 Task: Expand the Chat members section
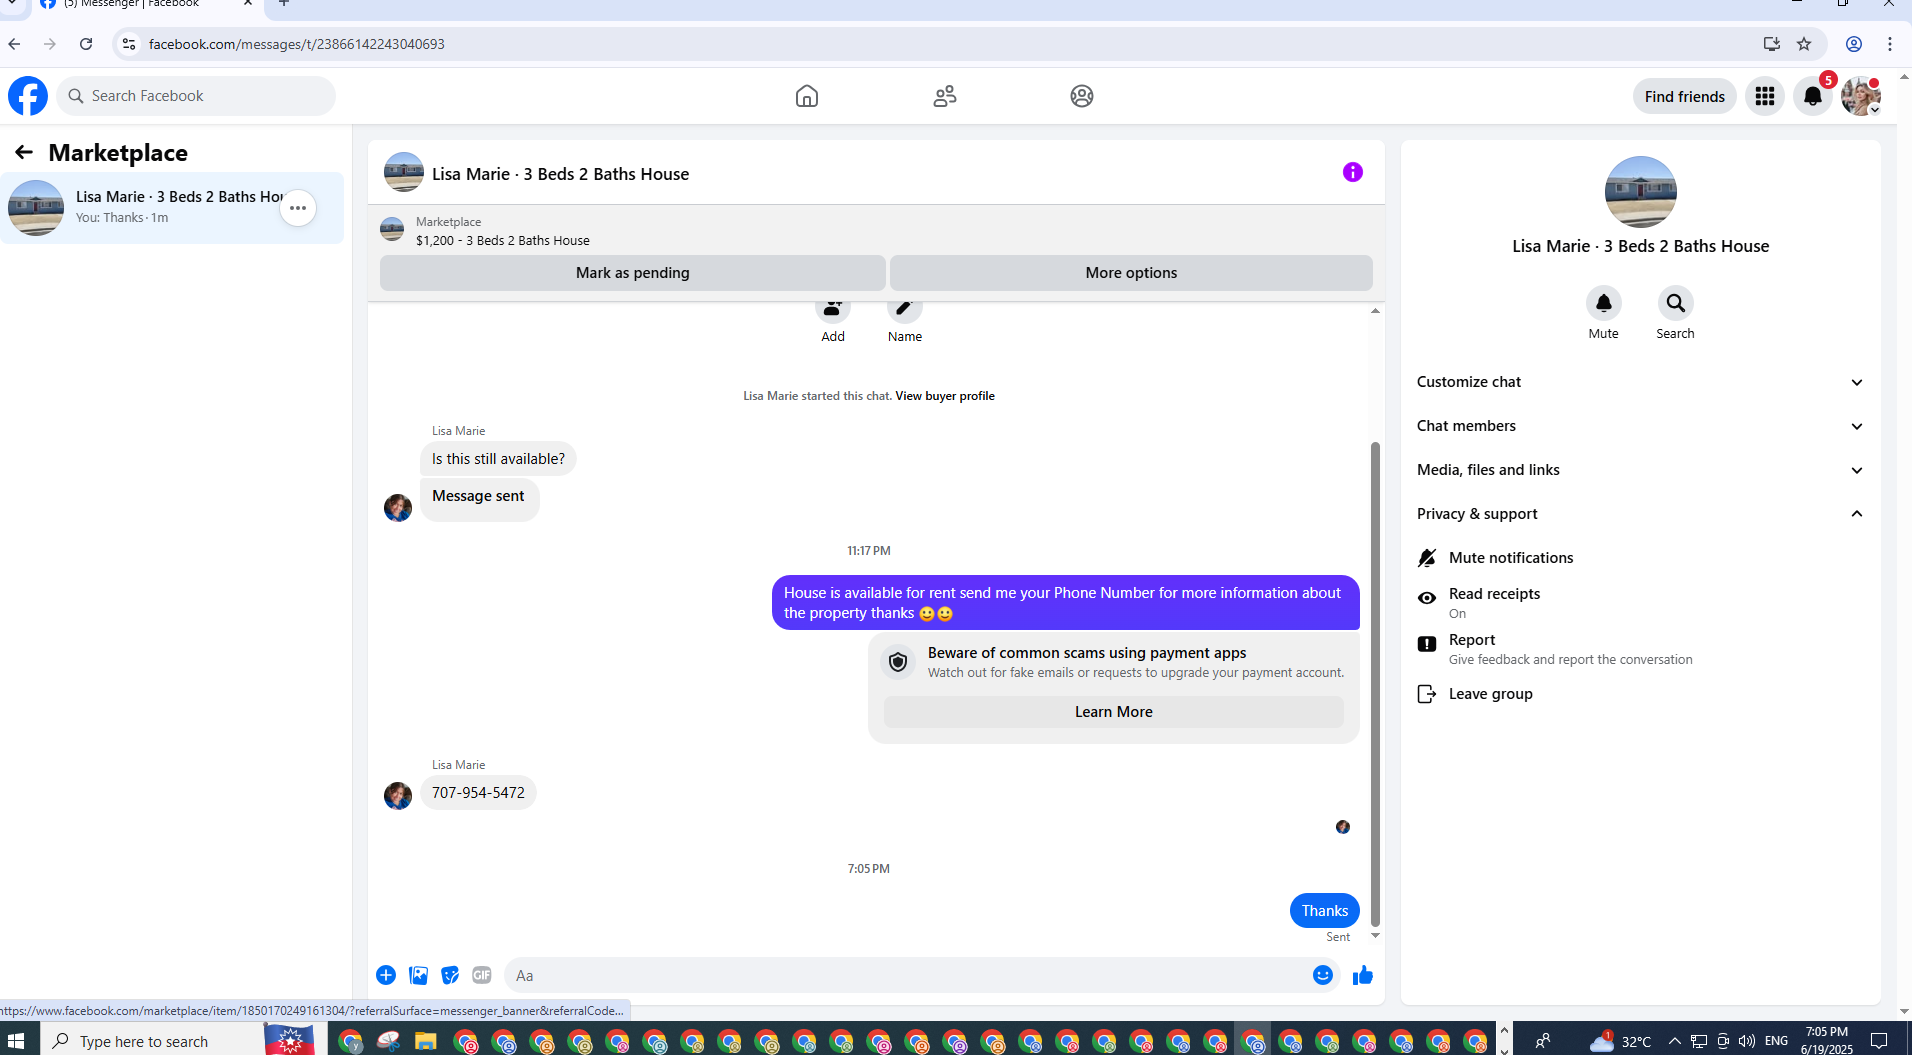pyautogui.click(x=1641, y=426)
